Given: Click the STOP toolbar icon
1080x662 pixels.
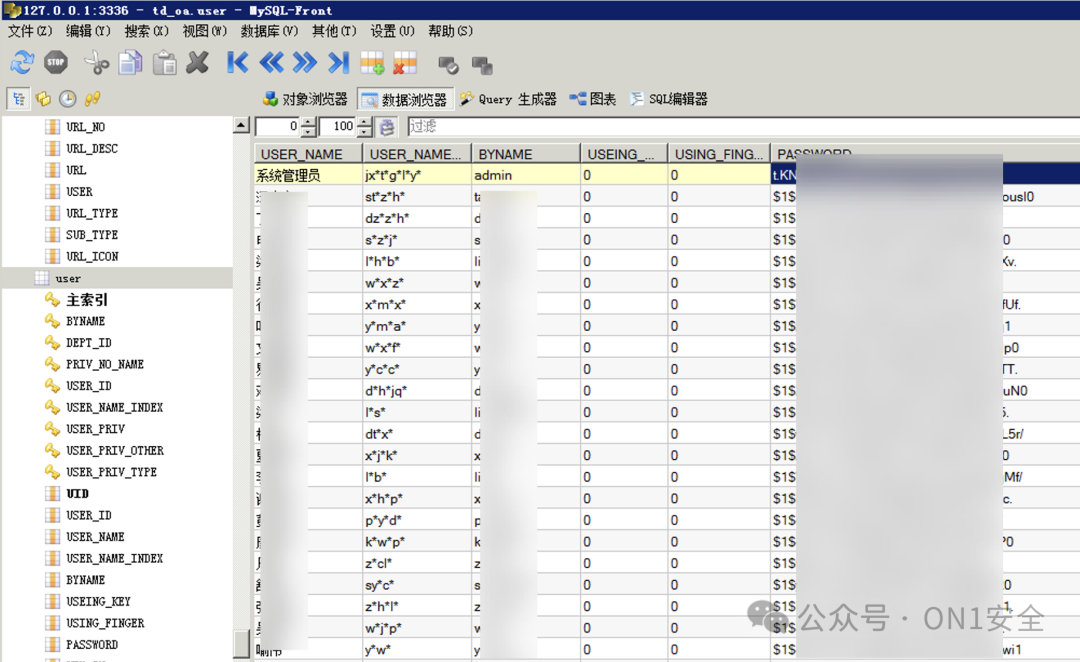Looking at the screenshot, I should pyautogui.click(x=56, y=63).
